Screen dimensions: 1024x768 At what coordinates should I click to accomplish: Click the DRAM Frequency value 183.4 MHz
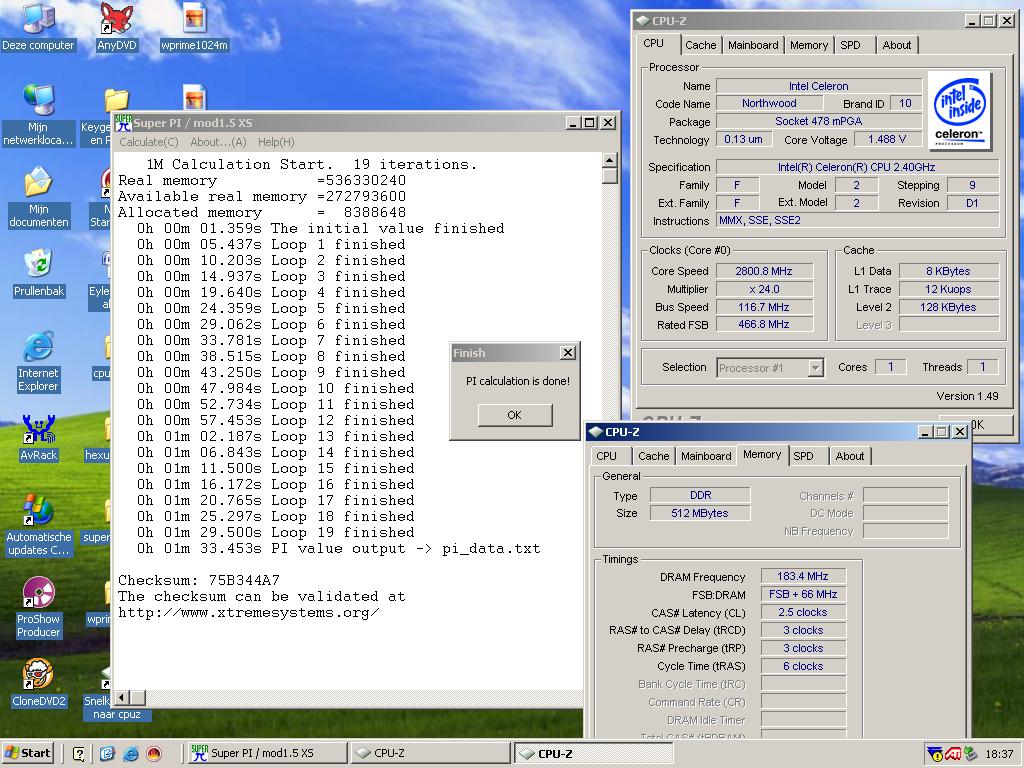click(x=803, y=576)
